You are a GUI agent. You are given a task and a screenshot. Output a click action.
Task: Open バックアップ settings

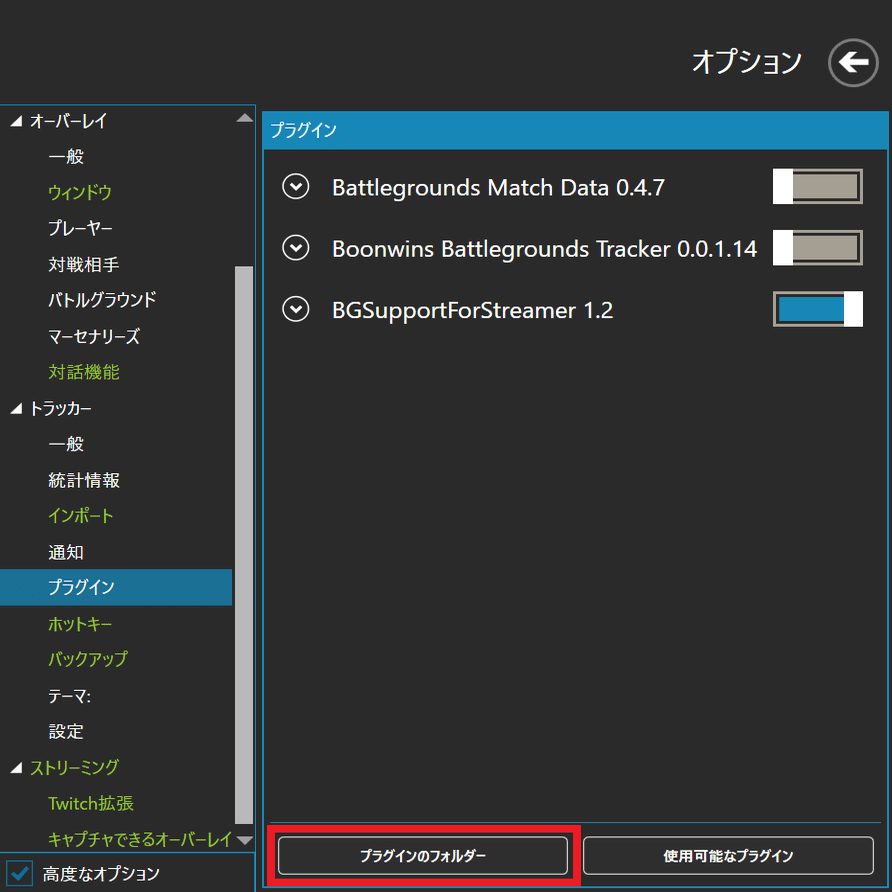click(x=88, y=659)
